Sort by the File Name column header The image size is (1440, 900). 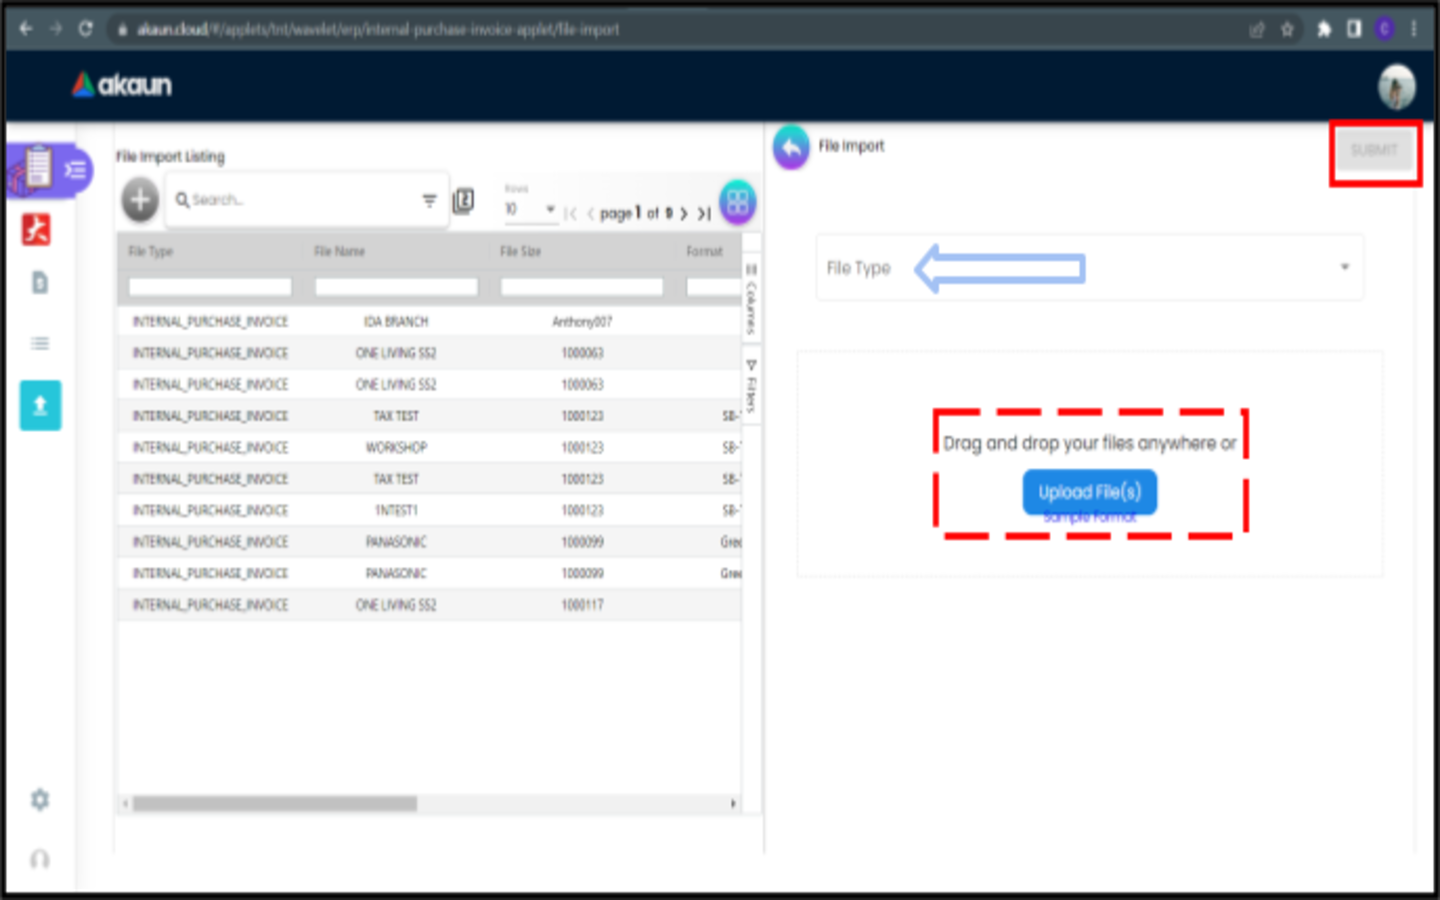340,251
